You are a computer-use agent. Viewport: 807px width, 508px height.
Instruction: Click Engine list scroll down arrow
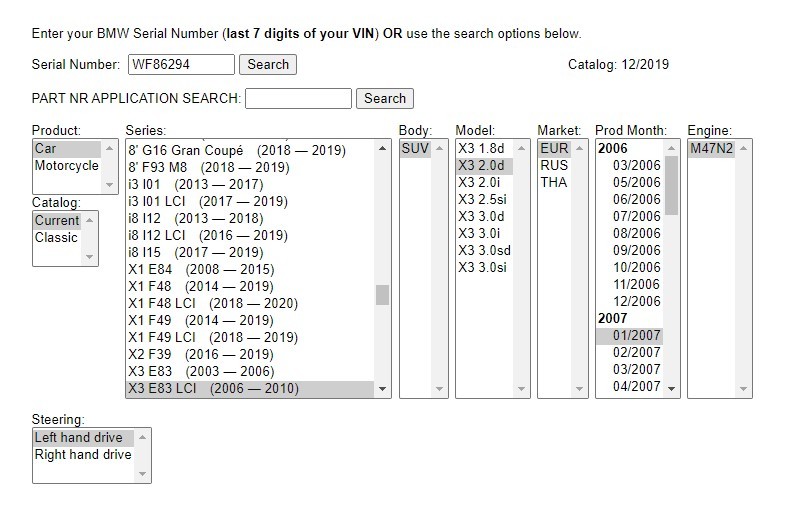point(743,389)
